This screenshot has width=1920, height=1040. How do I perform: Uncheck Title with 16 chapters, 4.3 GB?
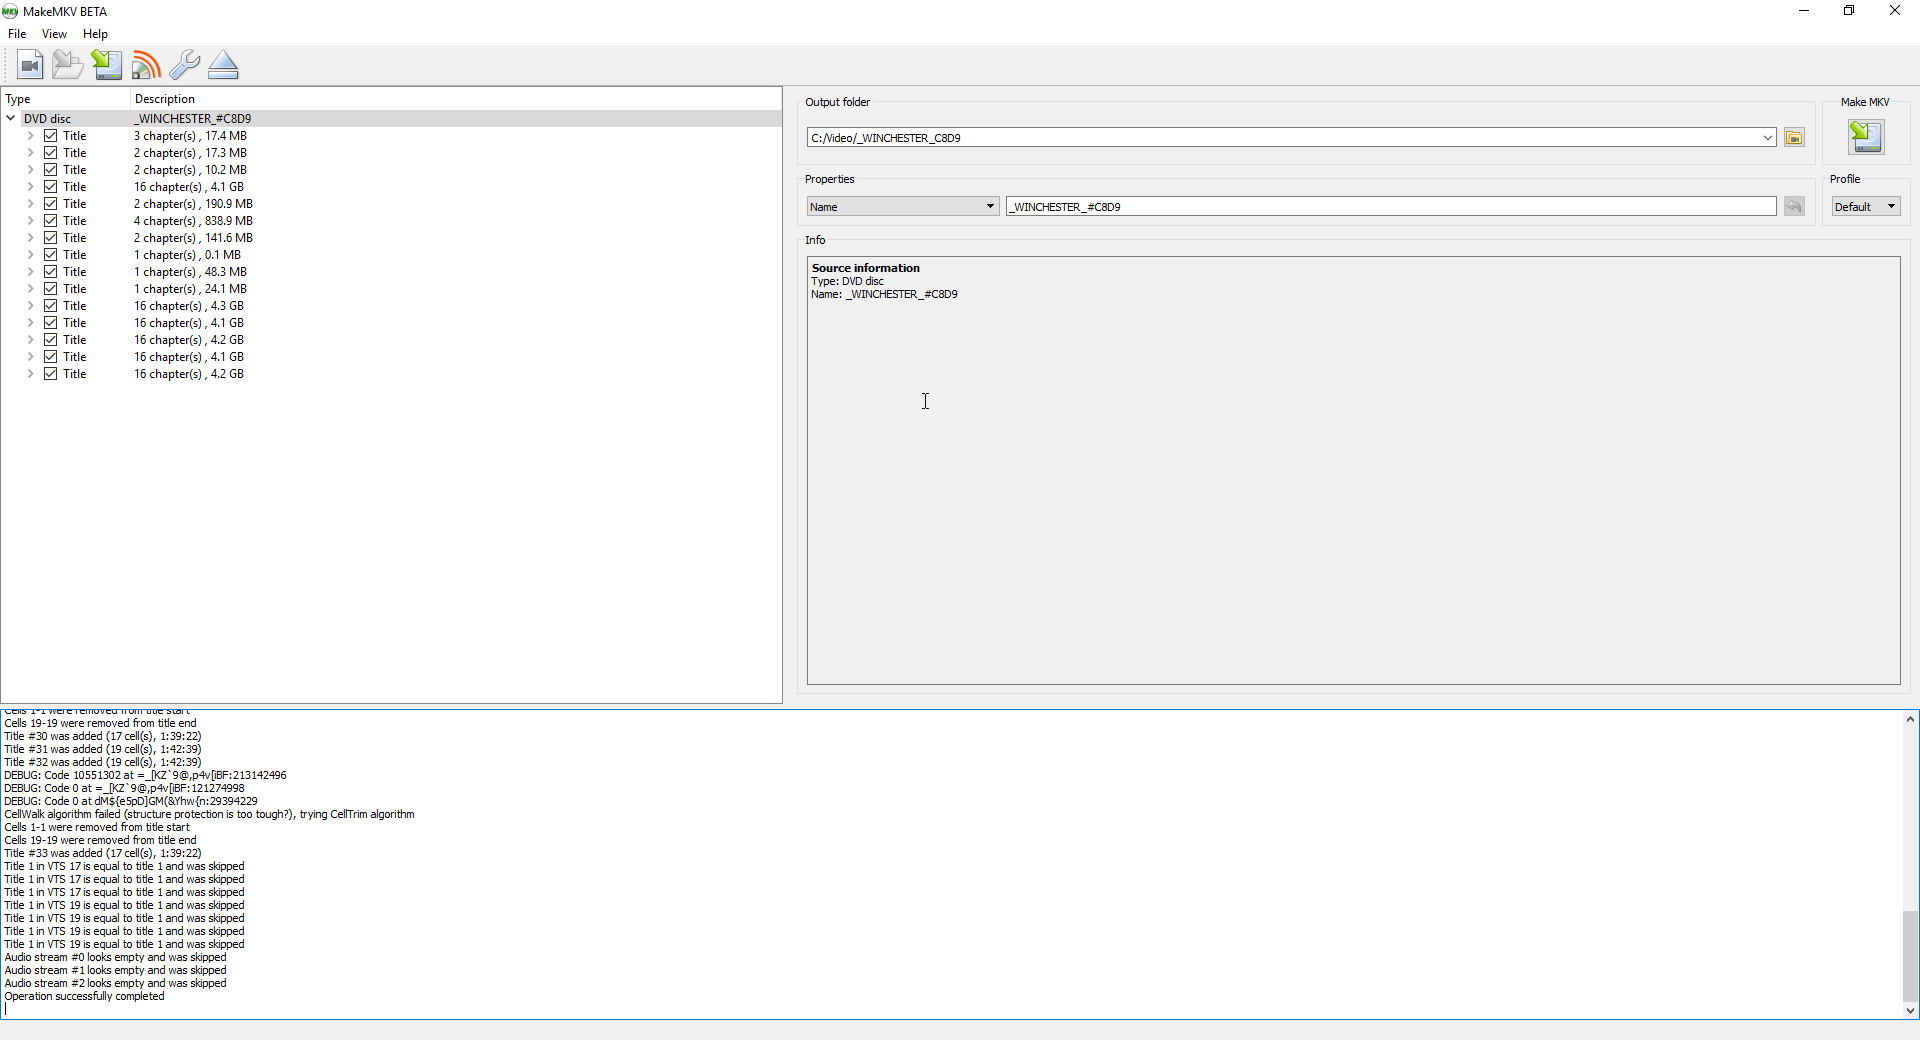50,306
